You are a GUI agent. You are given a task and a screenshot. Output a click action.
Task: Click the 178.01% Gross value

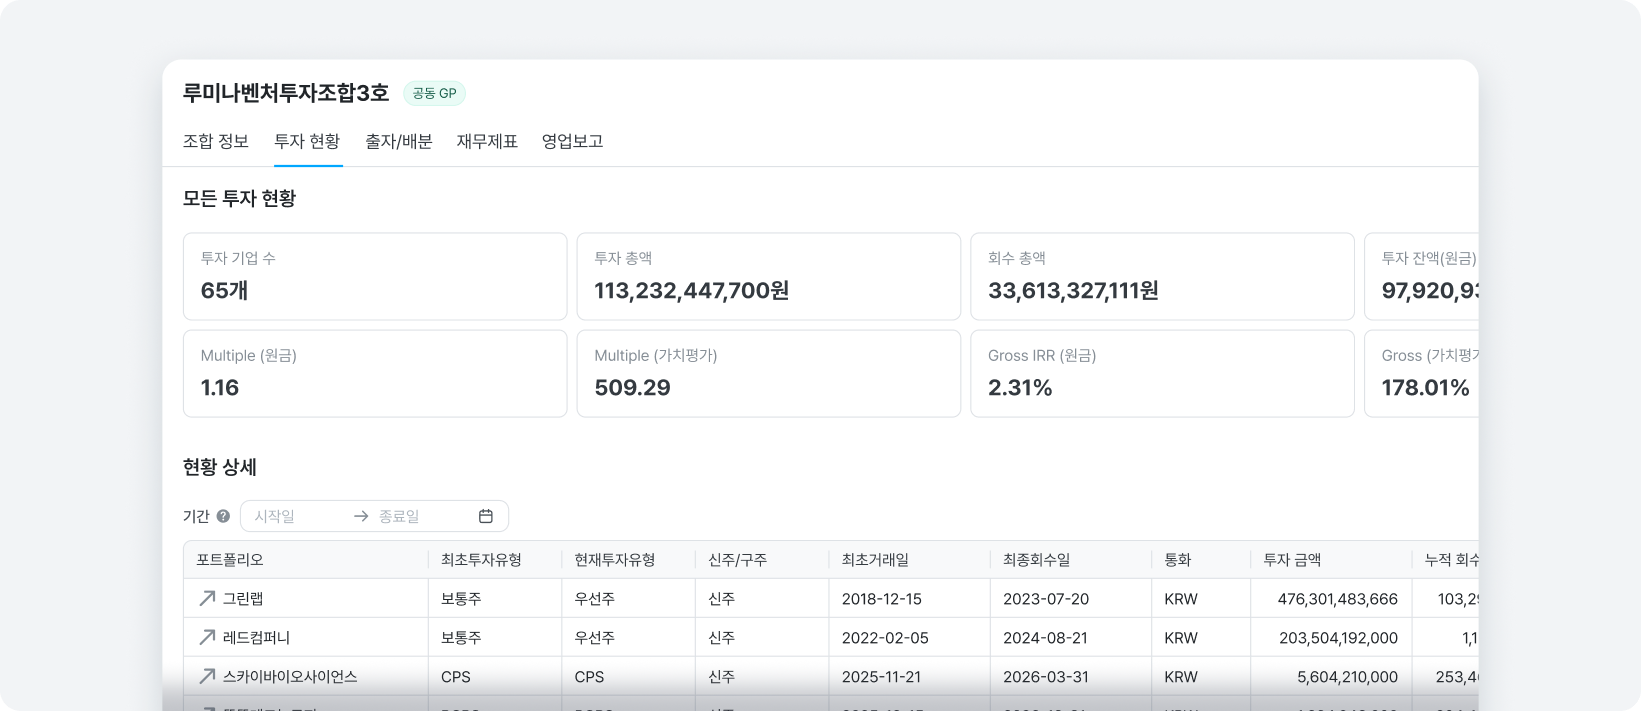click(x=1425, y=388)
